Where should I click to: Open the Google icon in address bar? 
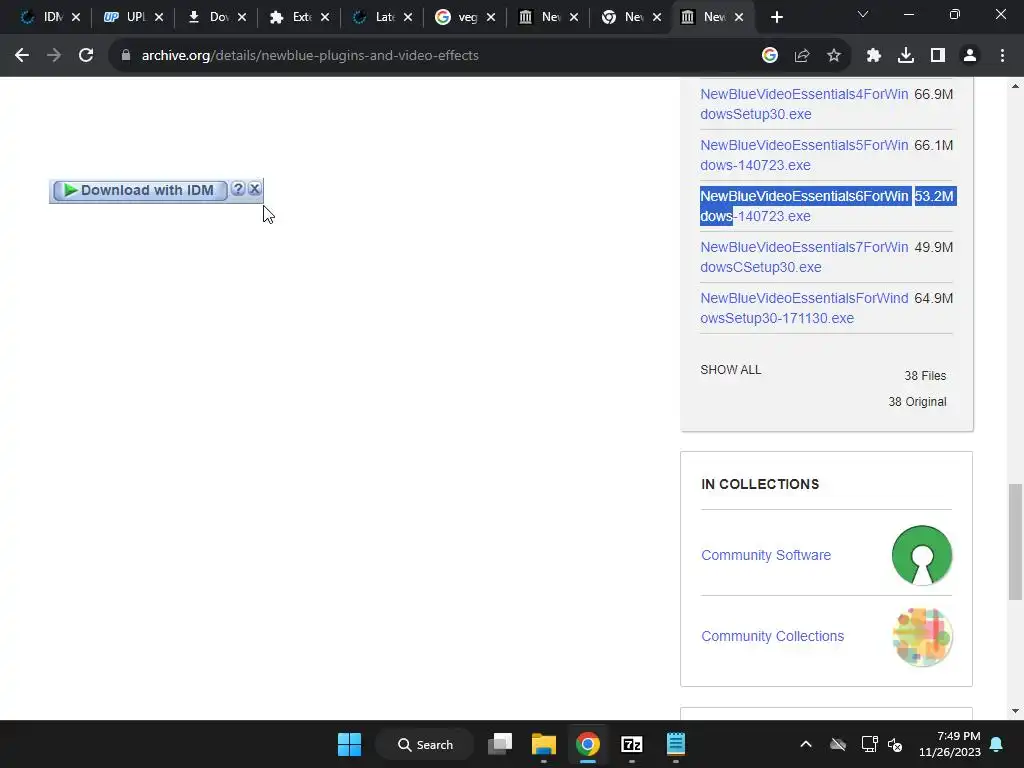[770, 56]
